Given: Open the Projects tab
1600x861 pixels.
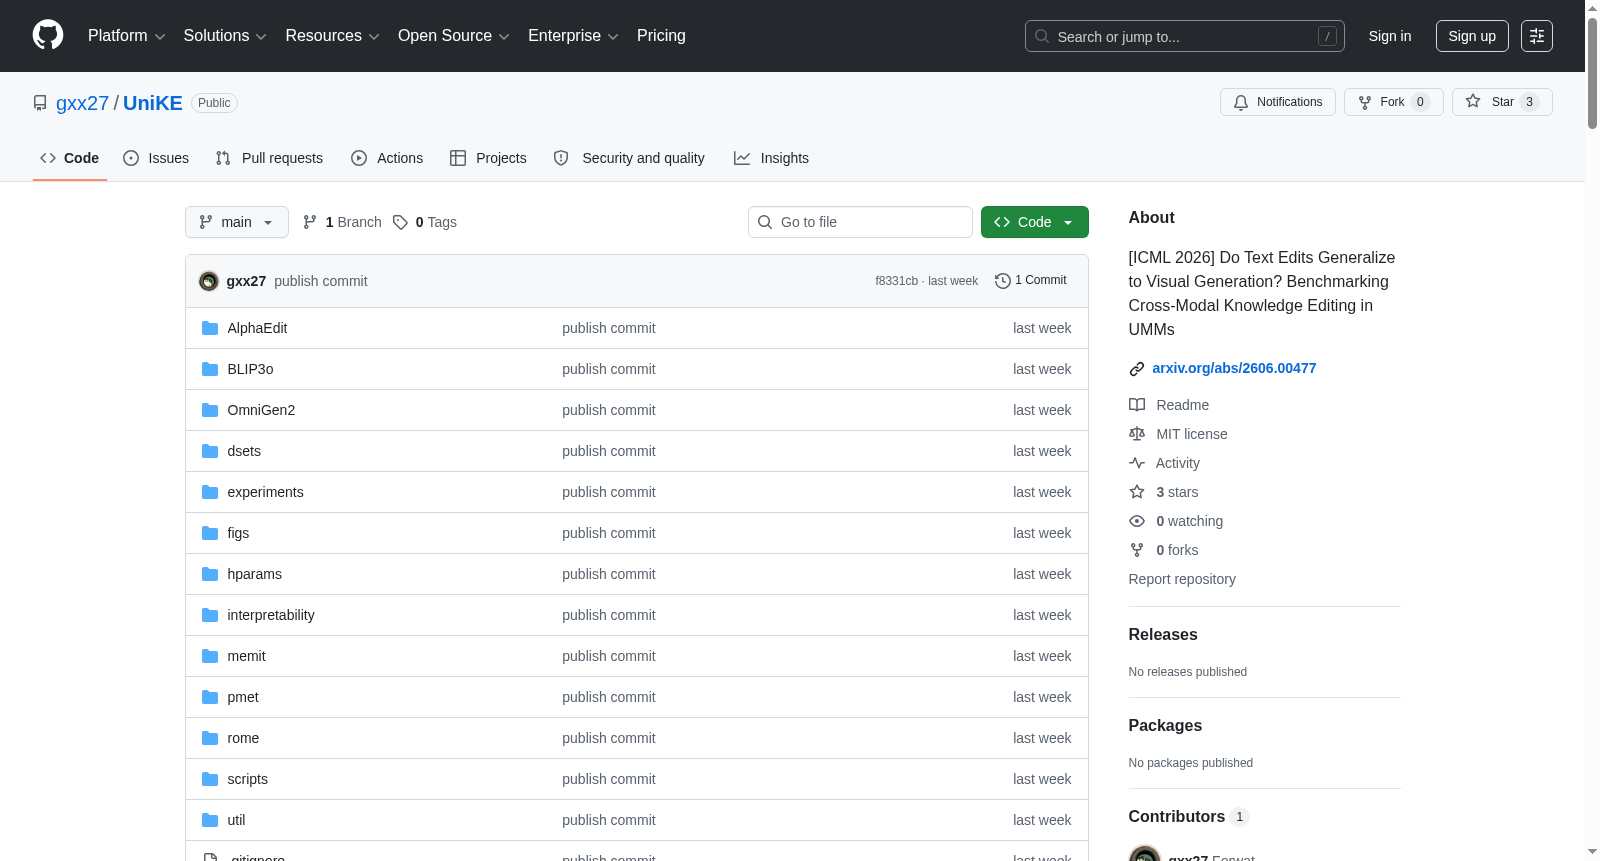Looking at the screenshot, I should click(488, 158).
